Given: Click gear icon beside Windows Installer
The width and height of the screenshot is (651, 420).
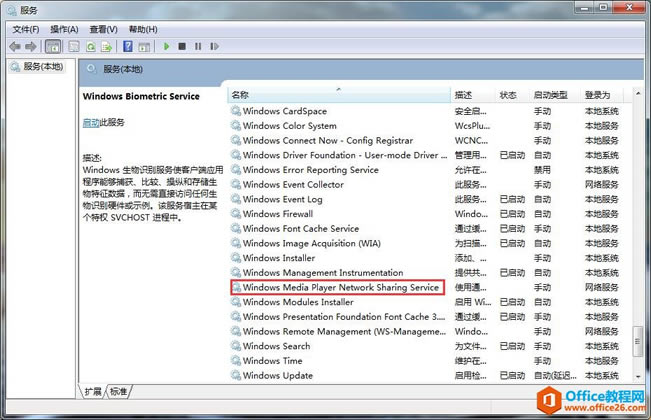Looking at the screenshot, I should pyautogui.click(x=236, y=258).
